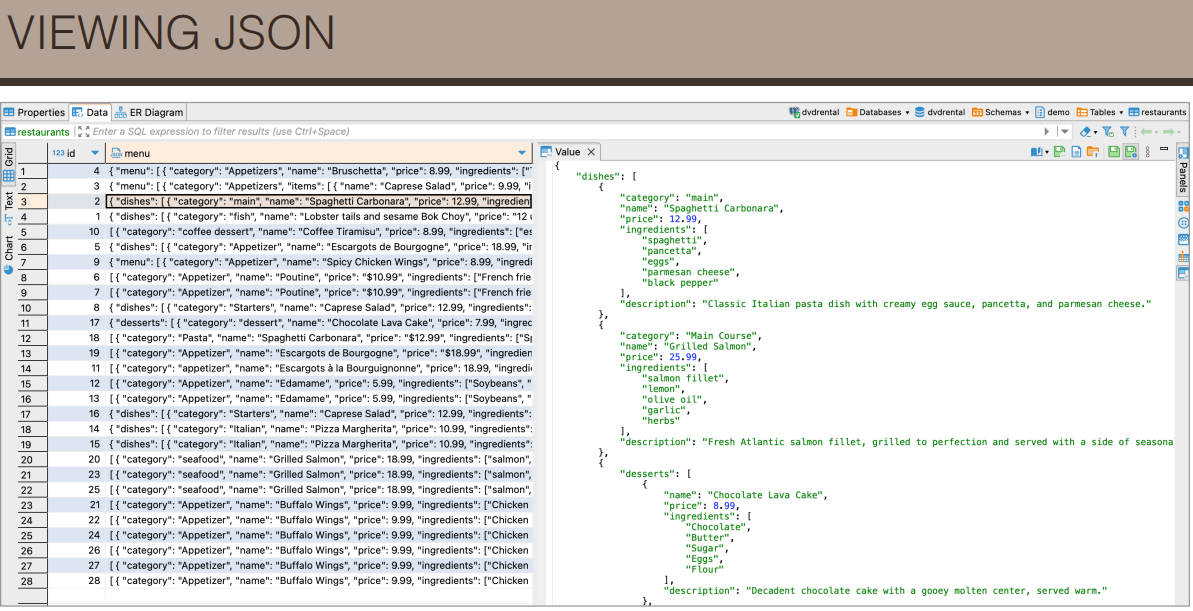Click the Panels toggle button
Screen dimensions: 1193x611
coord(1183,170)
